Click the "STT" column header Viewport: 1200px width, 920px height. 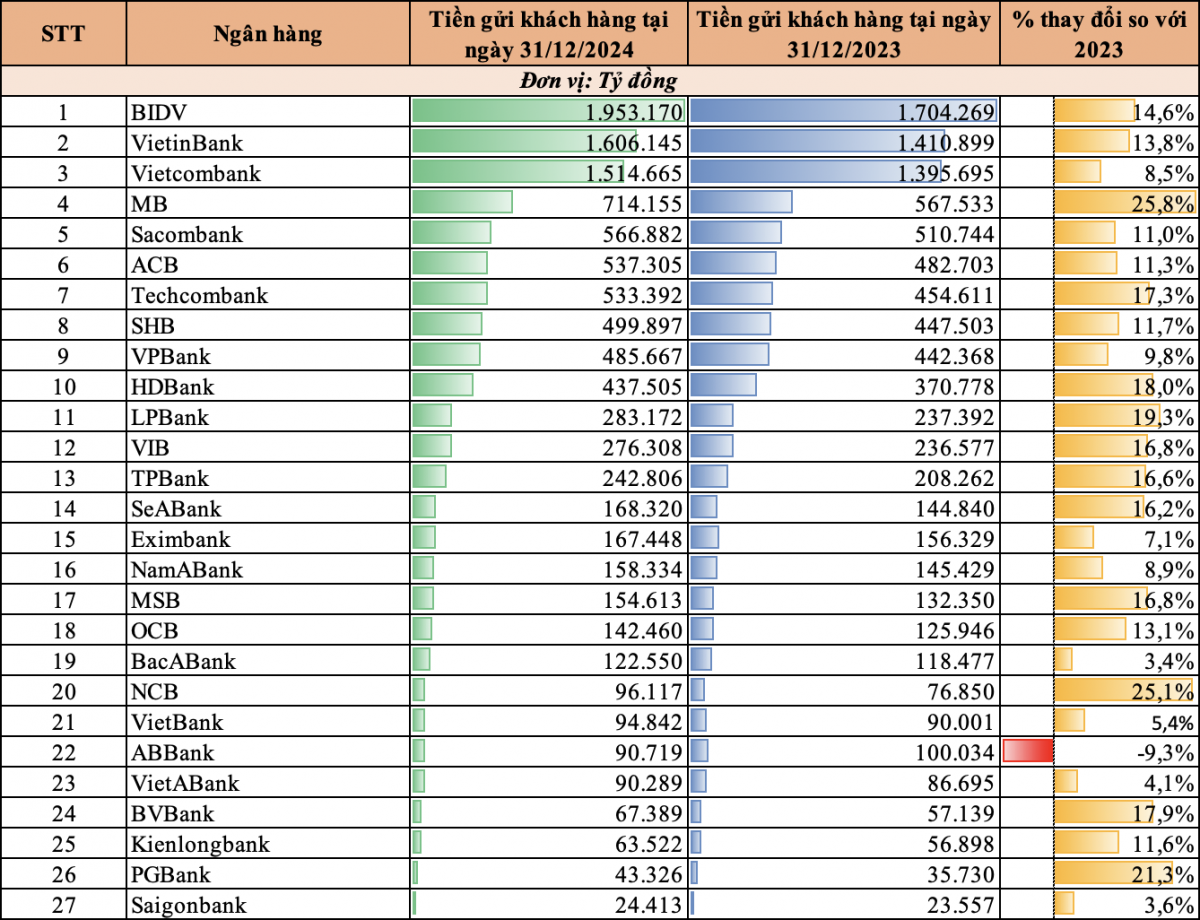coord(63,33)
